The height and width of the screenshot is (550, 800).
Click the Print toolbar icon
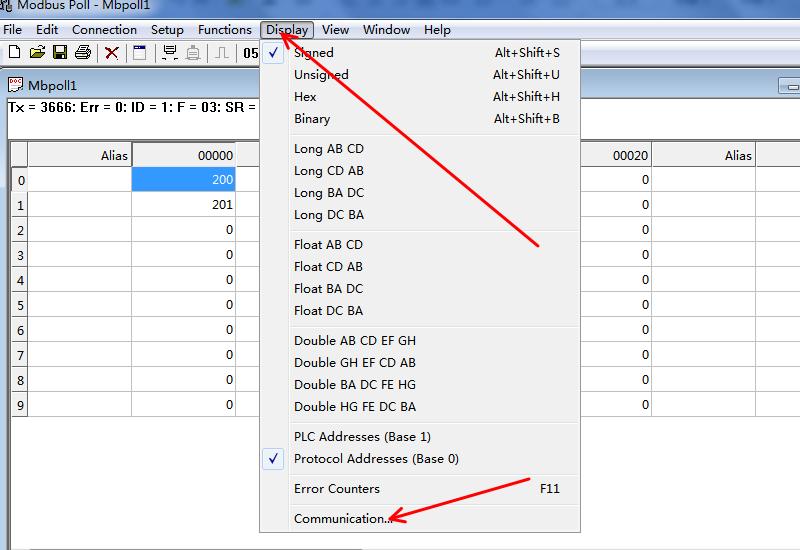(83, 52)
